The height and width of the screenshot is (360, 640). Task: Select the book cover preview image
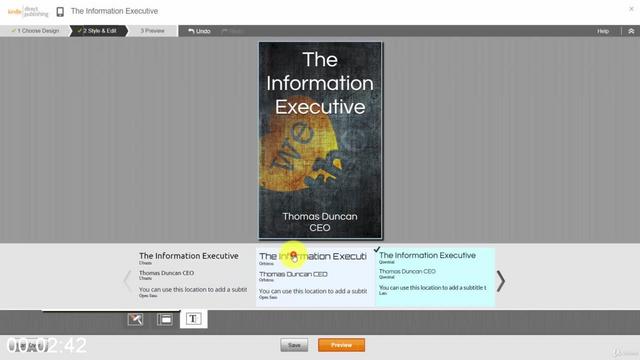[320, 140]
